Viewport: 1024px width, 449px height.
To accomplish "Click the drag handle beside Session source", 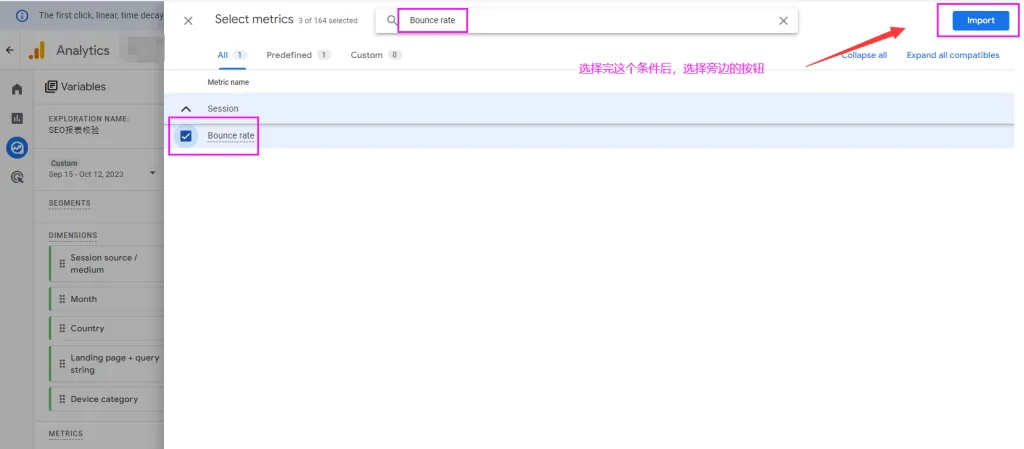I will point(63,264).
